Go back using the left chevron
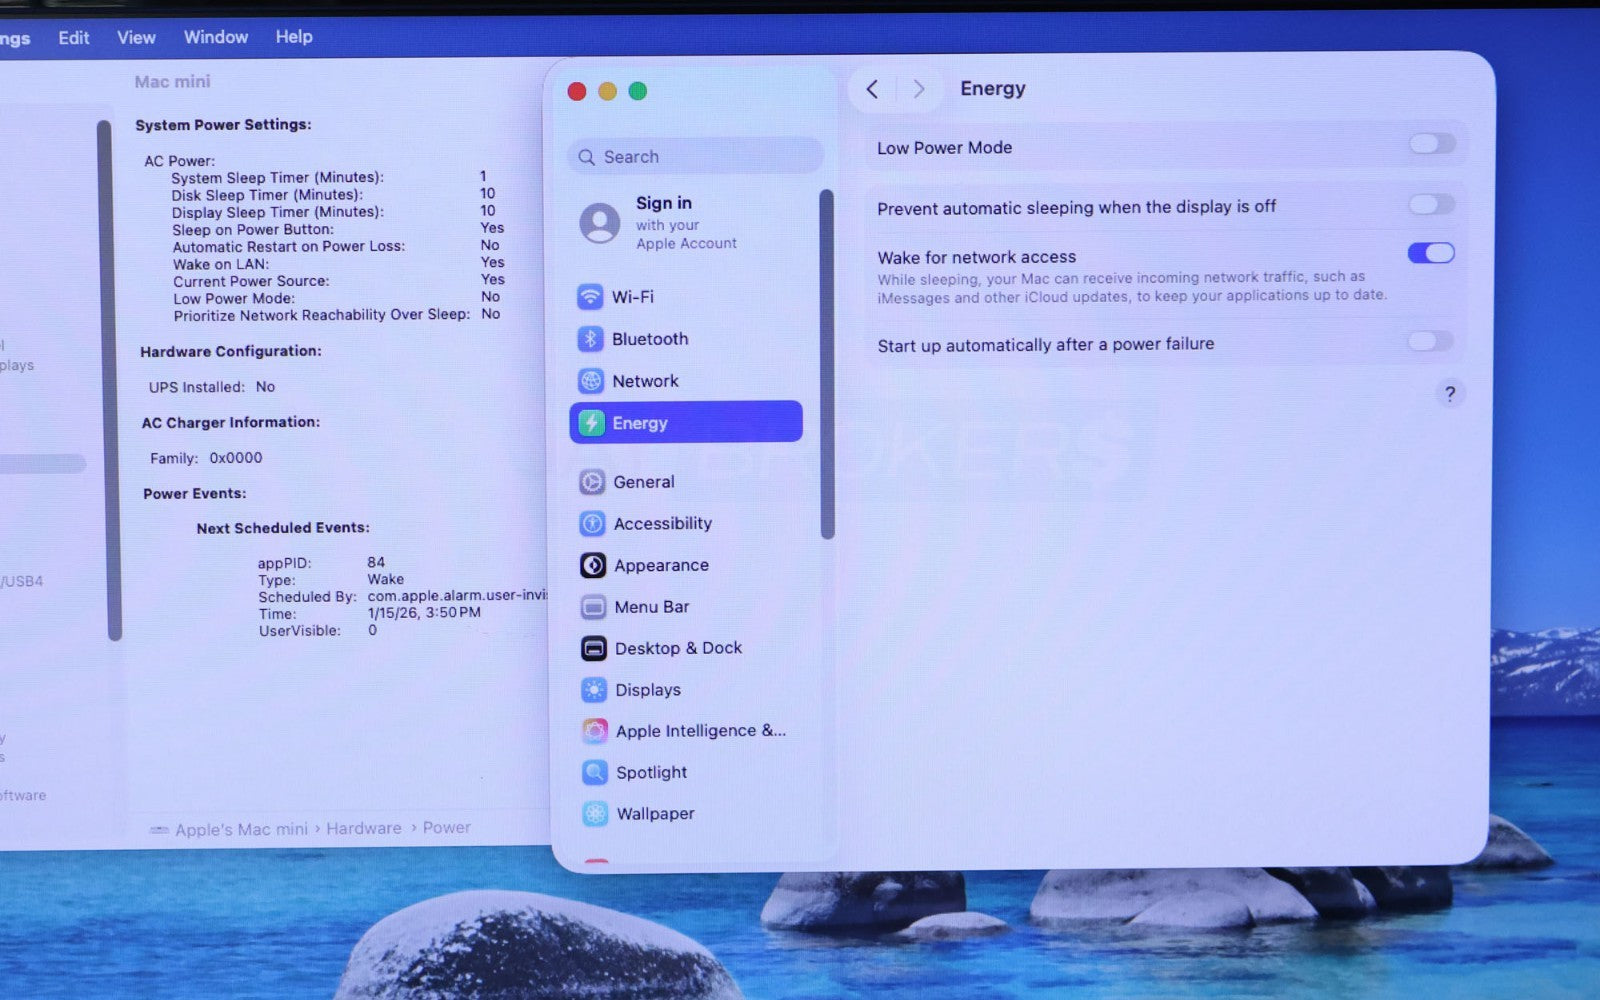This screenshot has height=1000, width=1600. click(x=872, y=90)
